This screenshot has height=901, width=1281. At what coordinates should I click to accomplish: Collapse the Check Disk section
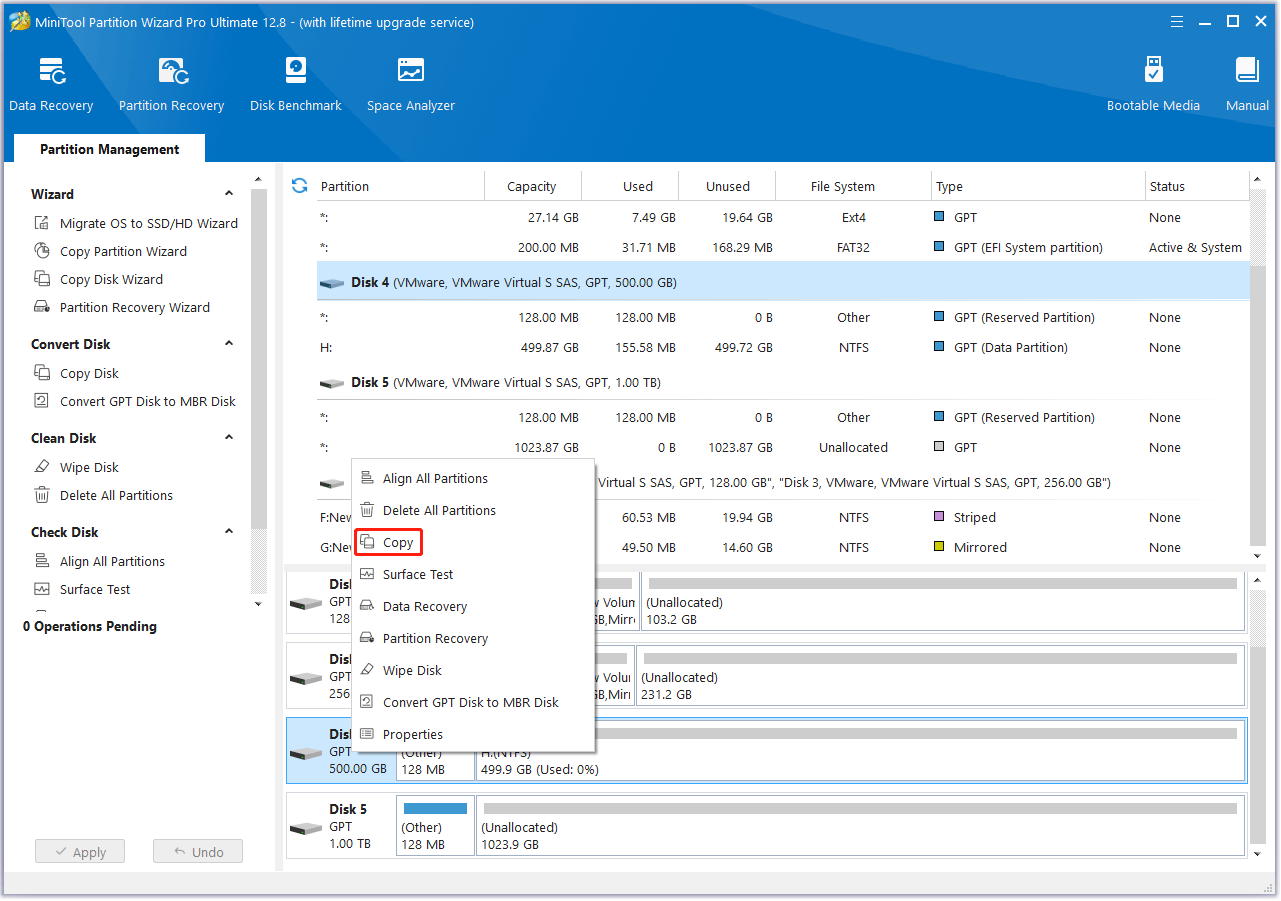(229, 532)
